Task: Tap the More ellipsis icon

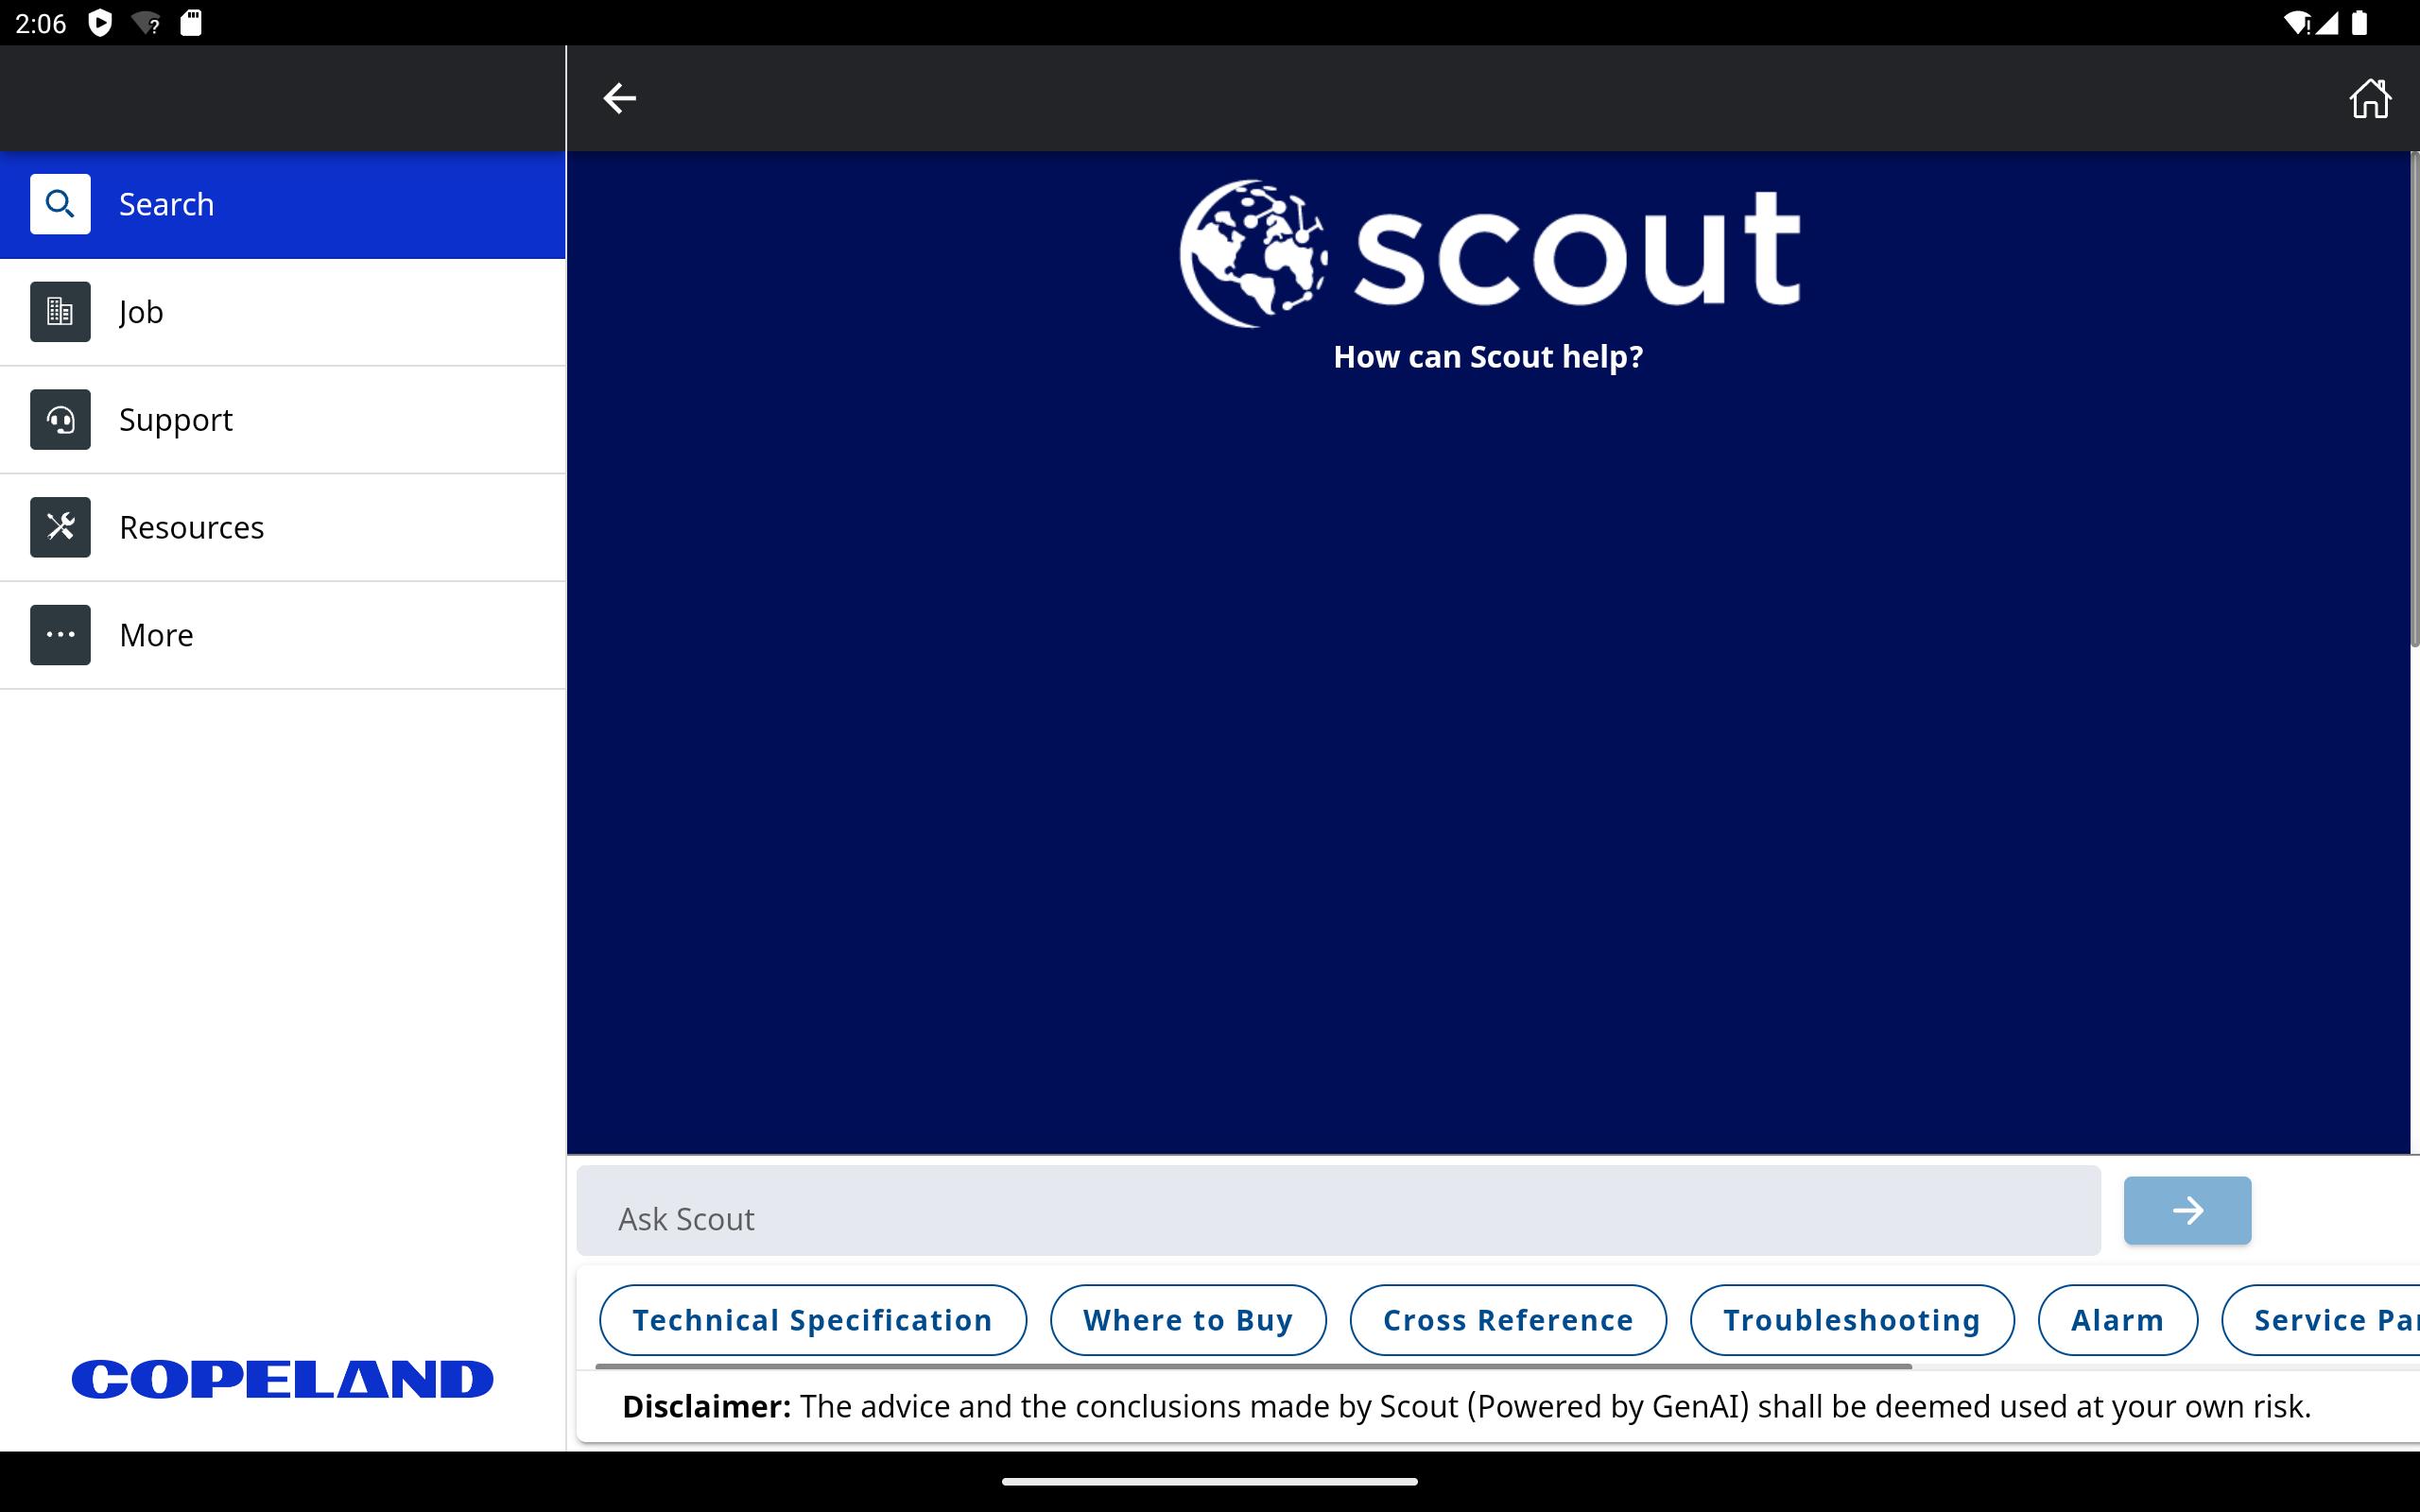Action: pyautogui.click(x=60, y=635)
